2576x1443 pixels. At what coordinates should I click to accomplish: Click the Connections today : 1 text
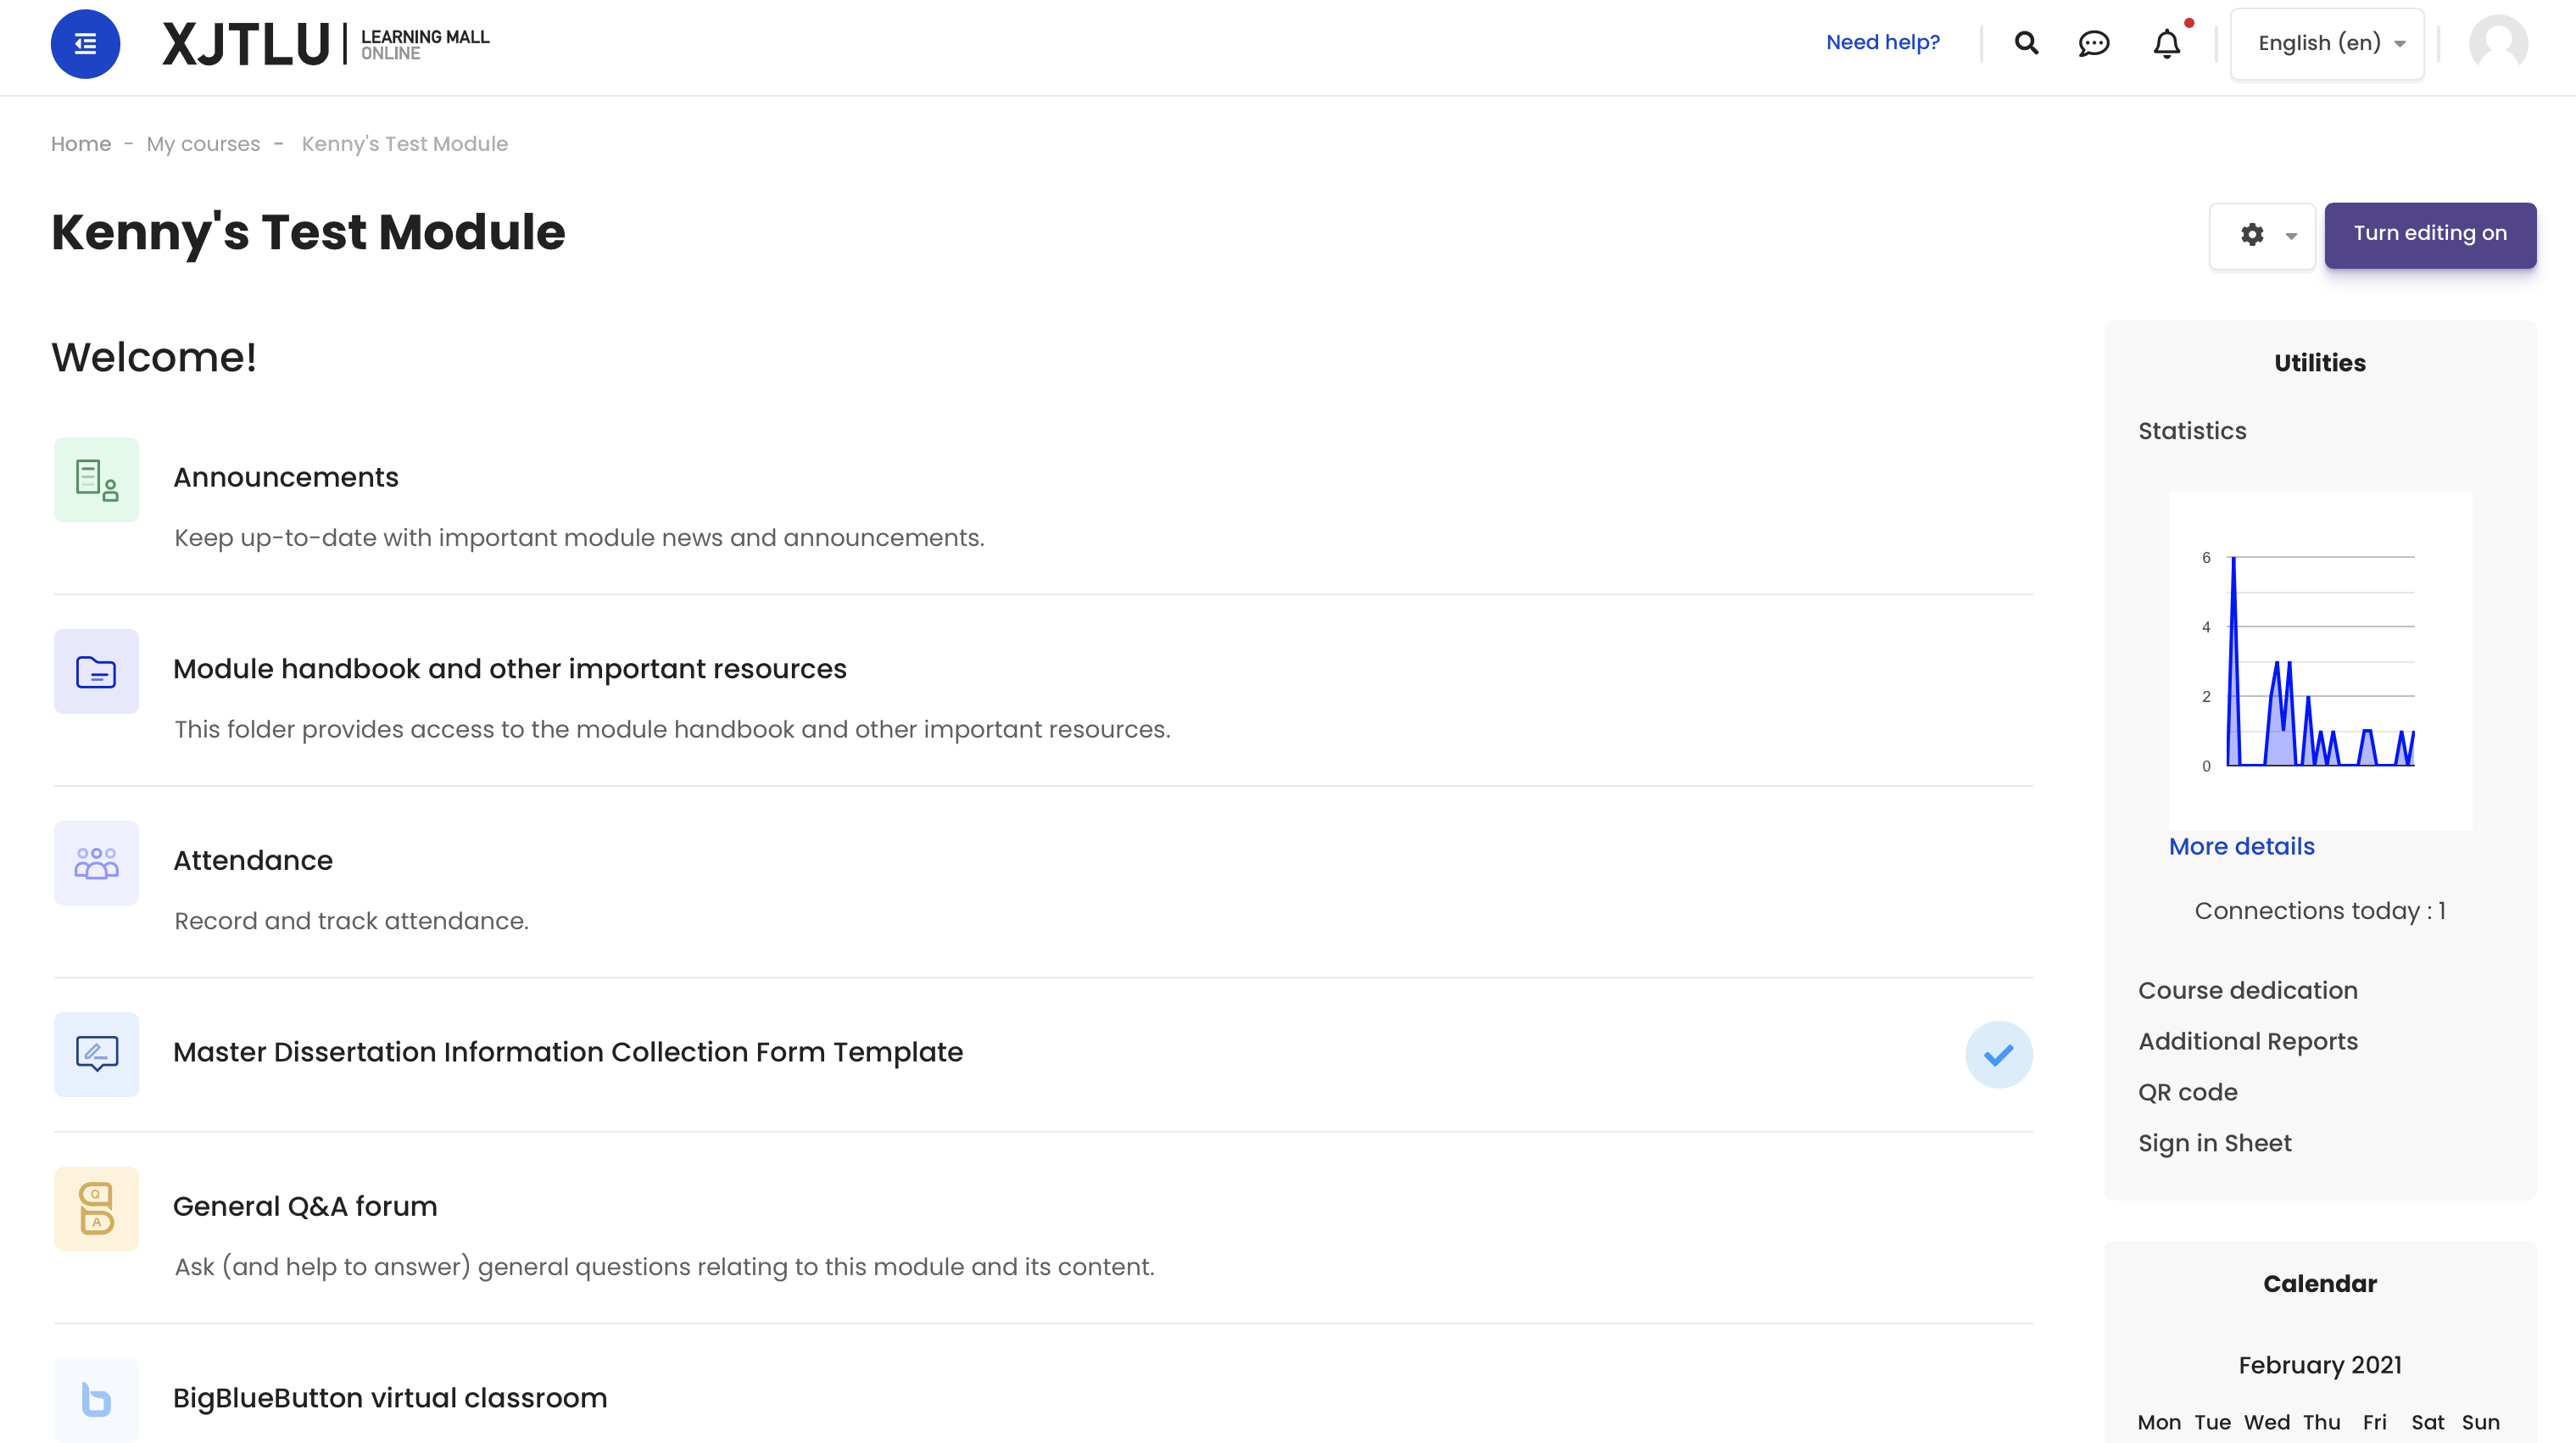click(2319, 911)
